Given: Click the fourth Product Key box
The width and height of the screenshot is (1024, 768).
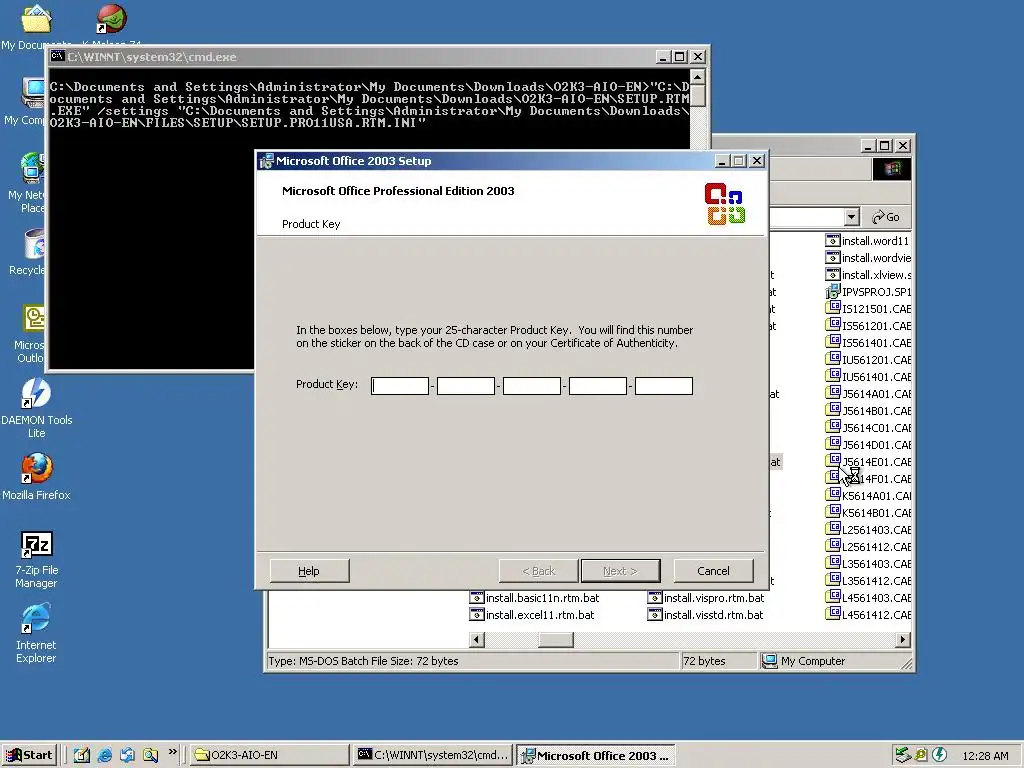Looking at the screenshot, I should point(598,386).
